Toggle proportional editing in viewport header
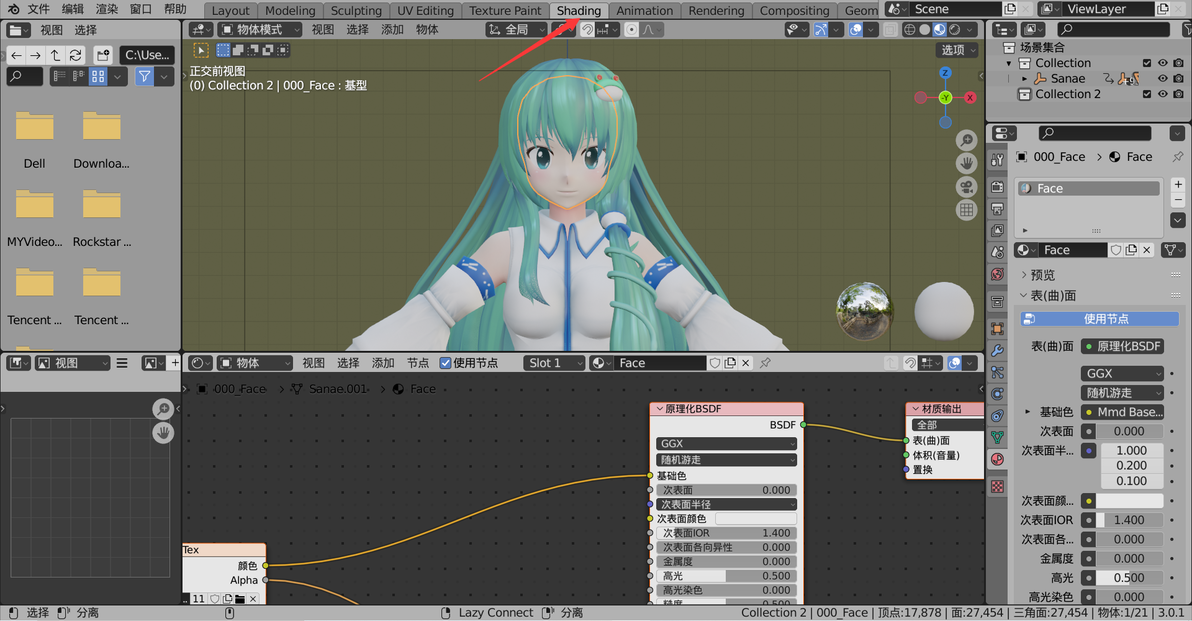The height and width of the screenshot is (621, 1192). click(631, 30)
